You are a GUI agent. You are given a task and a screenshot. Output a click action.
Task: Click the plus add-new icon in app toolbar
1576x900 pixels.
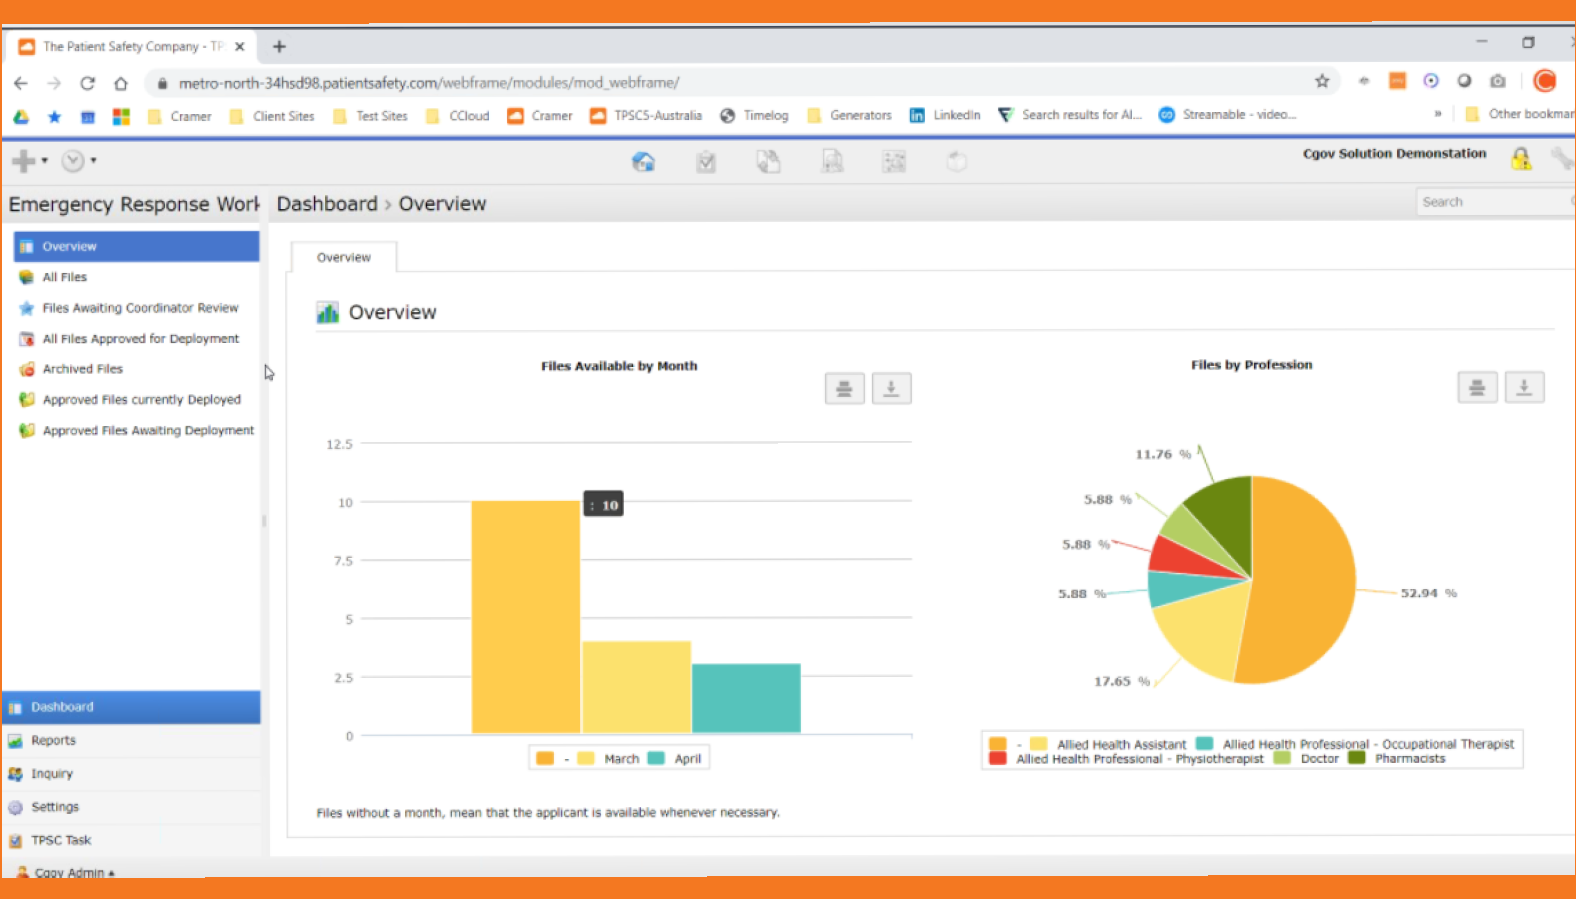coord(23,161)
